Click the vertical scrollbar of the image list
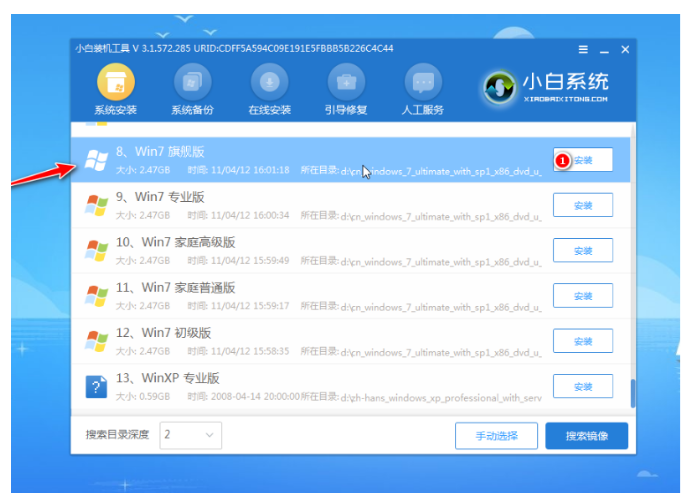 [630, 393]
